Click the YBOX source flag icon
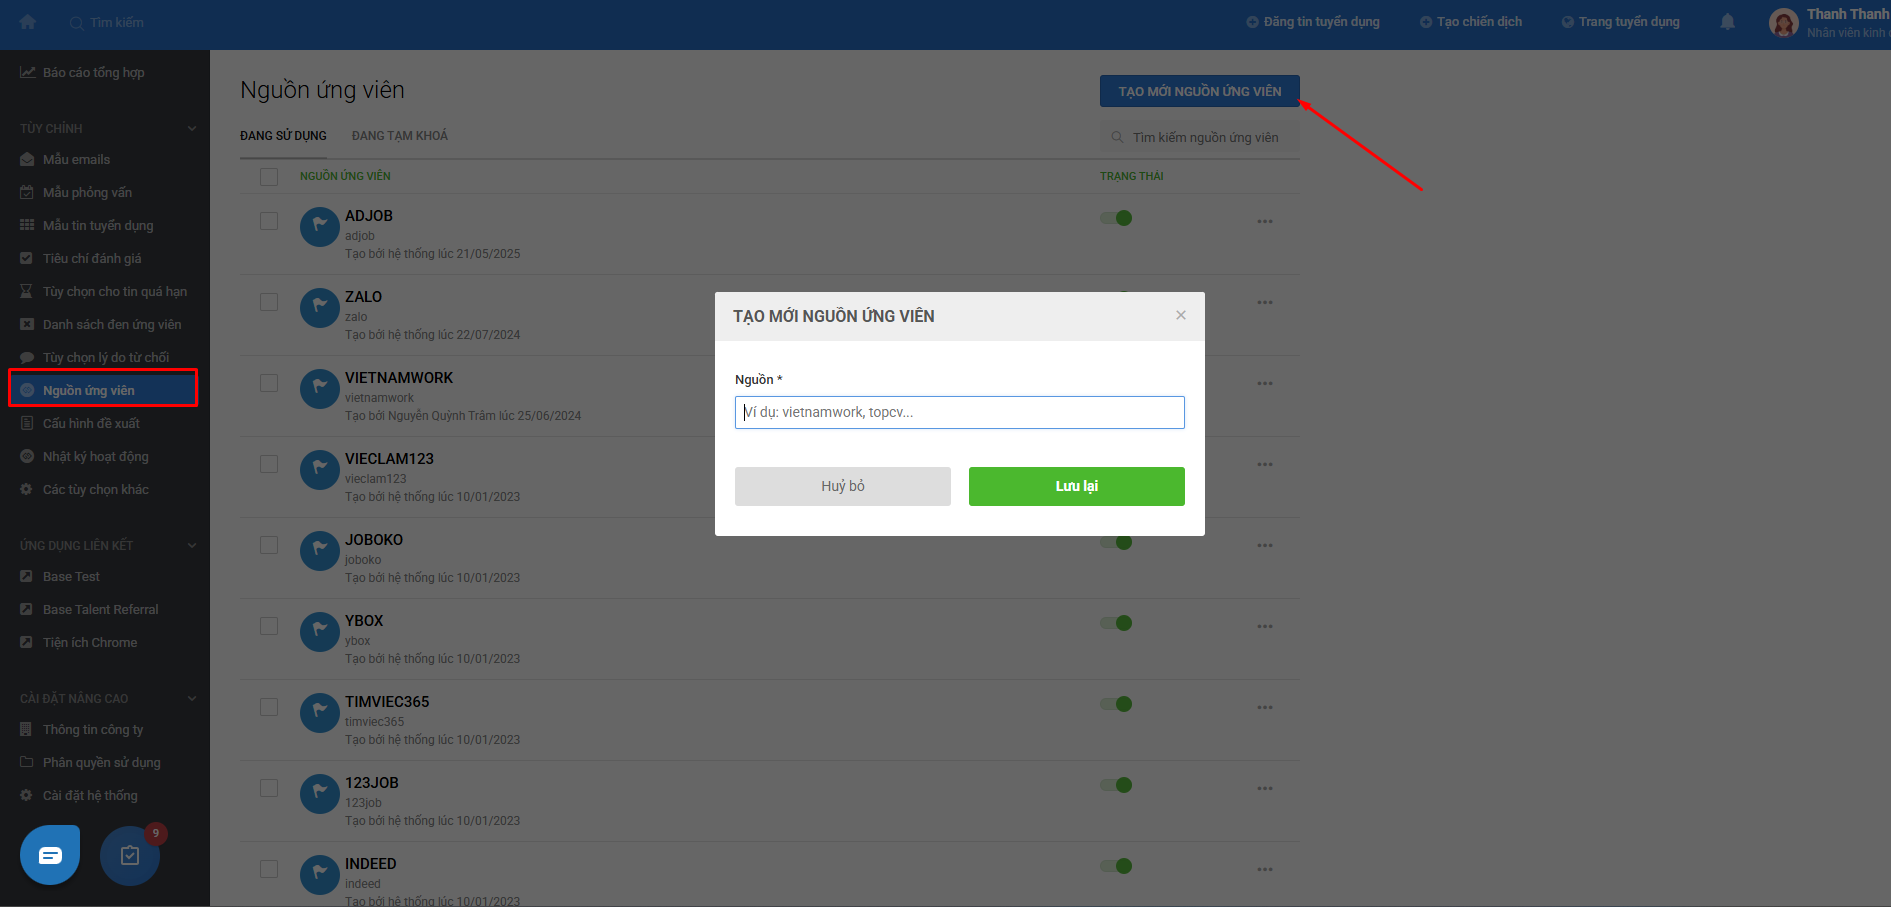 click(x=320, y=632)
